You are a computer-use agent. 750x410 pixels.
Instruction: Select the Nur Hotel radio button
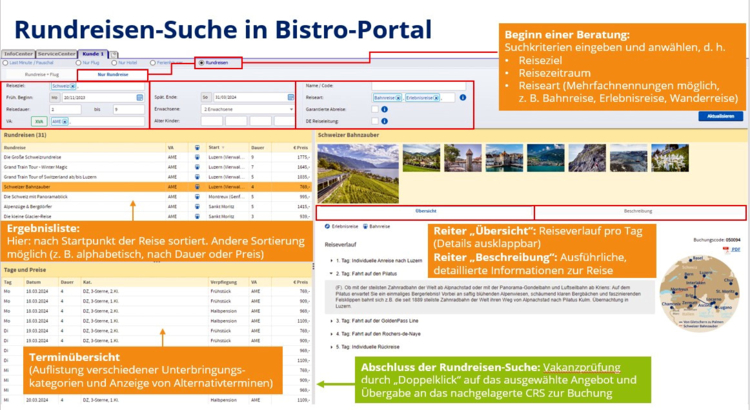(114, 63)
